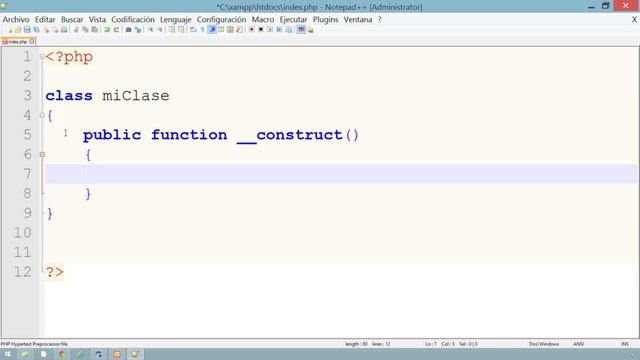Toggle show all characters icon

(202, 30)
